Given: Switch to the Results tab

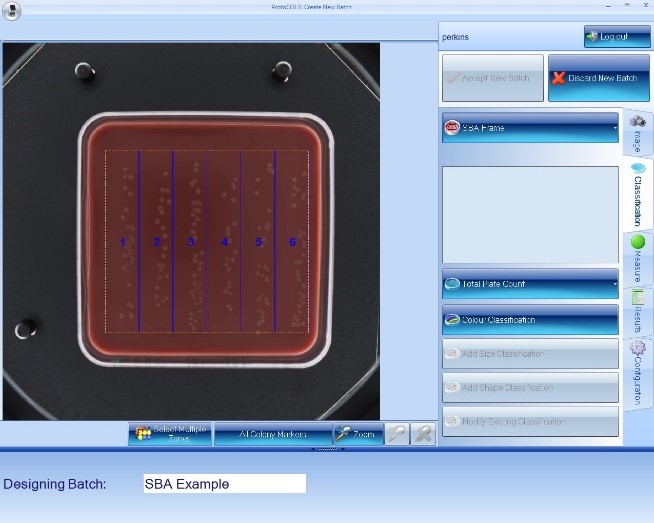Looking at the screenshot, I should (637, 311).
